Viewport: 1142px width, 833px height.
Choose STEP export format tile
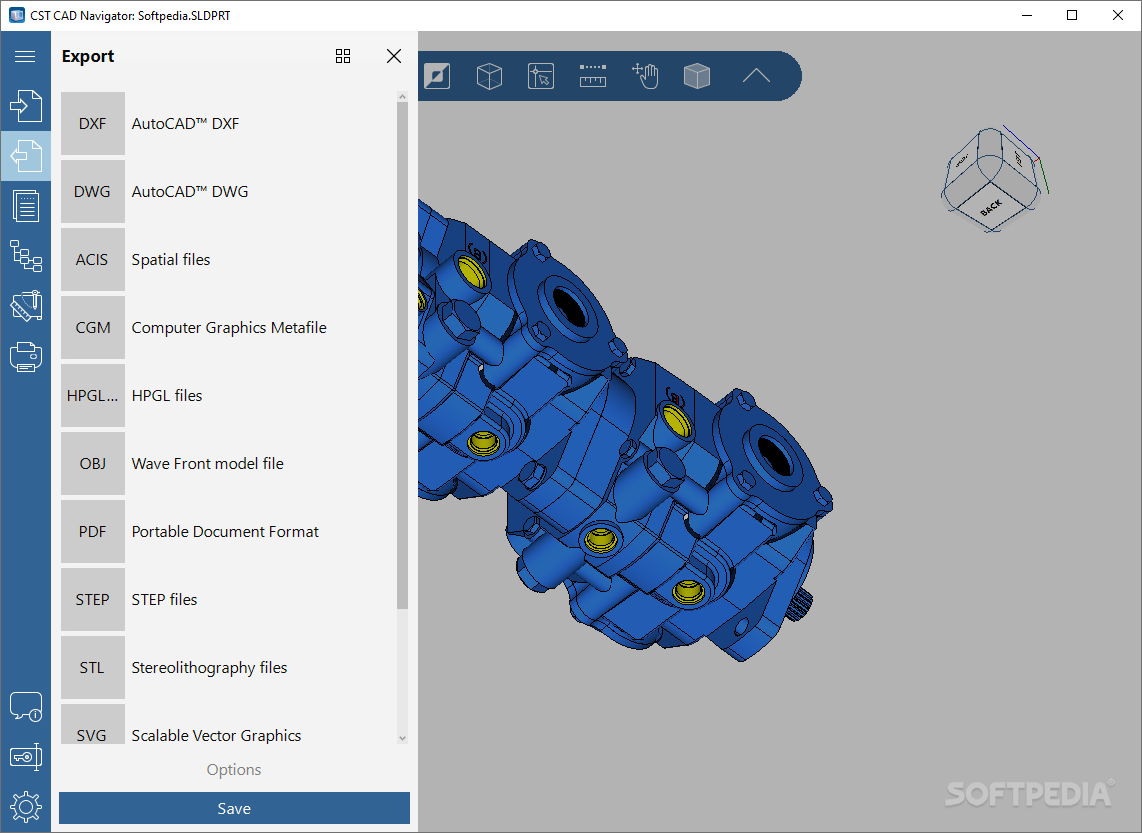click(92, 599)
